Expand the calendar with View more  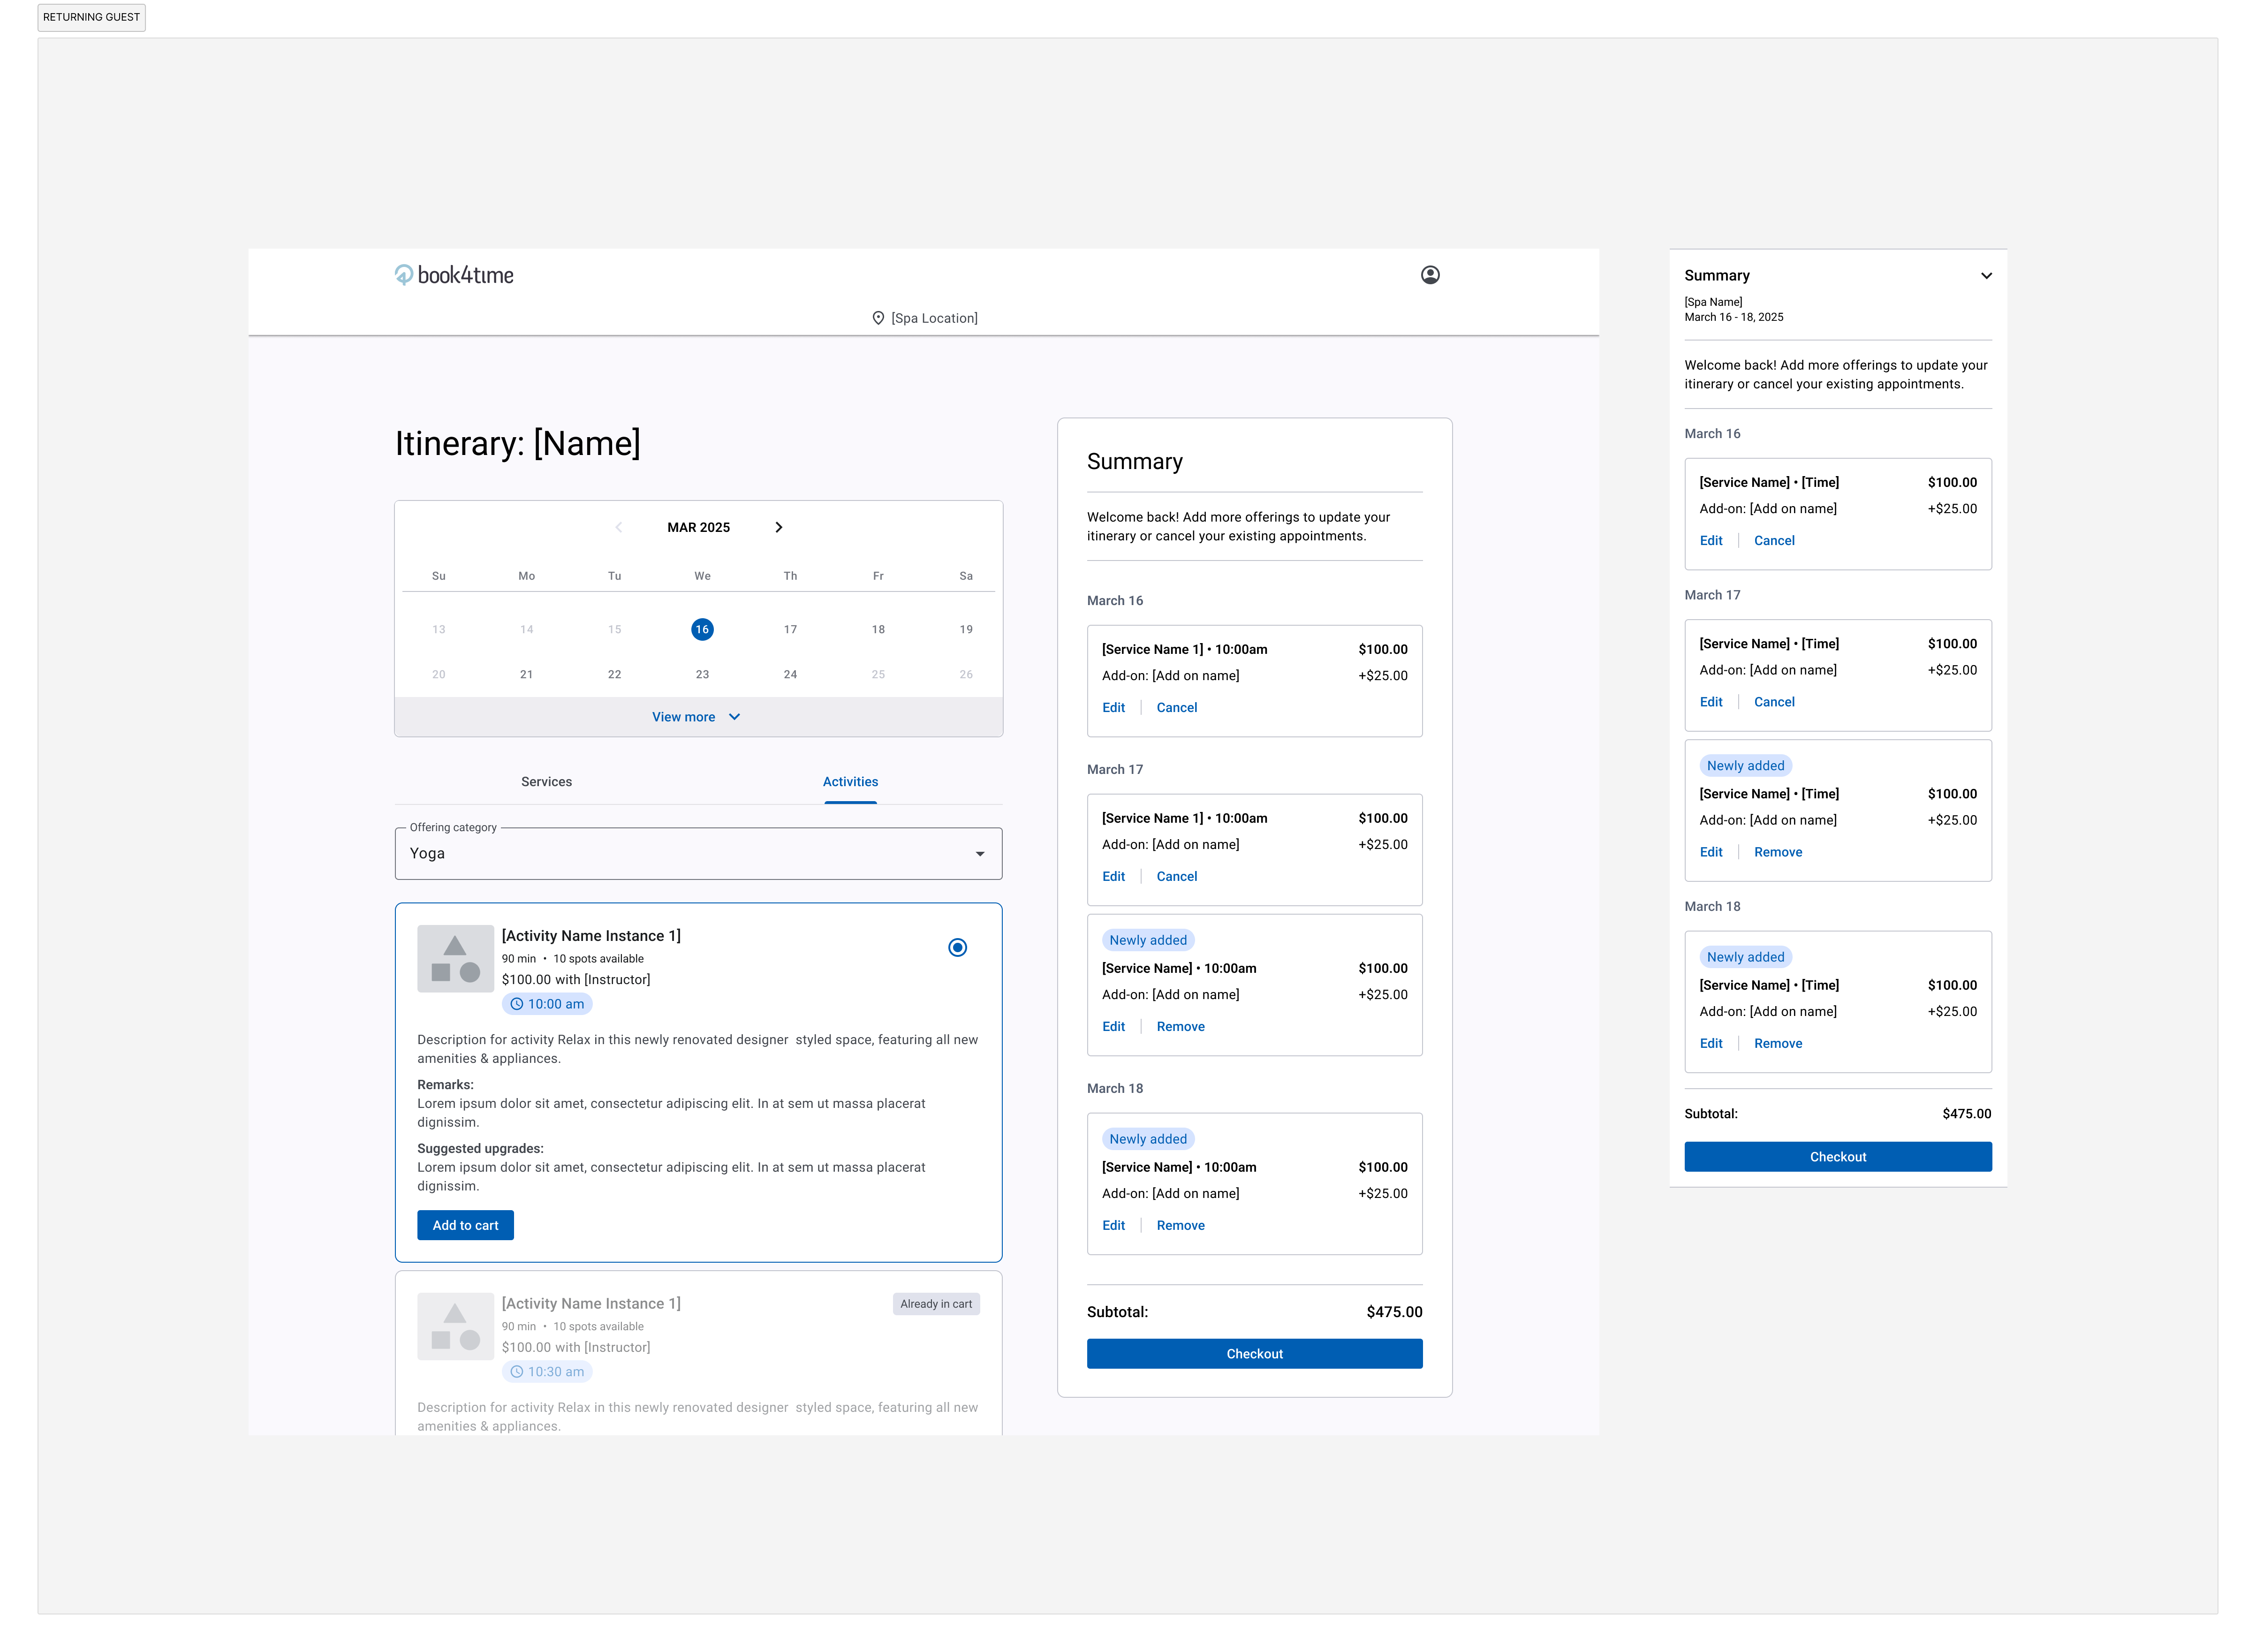697,717
